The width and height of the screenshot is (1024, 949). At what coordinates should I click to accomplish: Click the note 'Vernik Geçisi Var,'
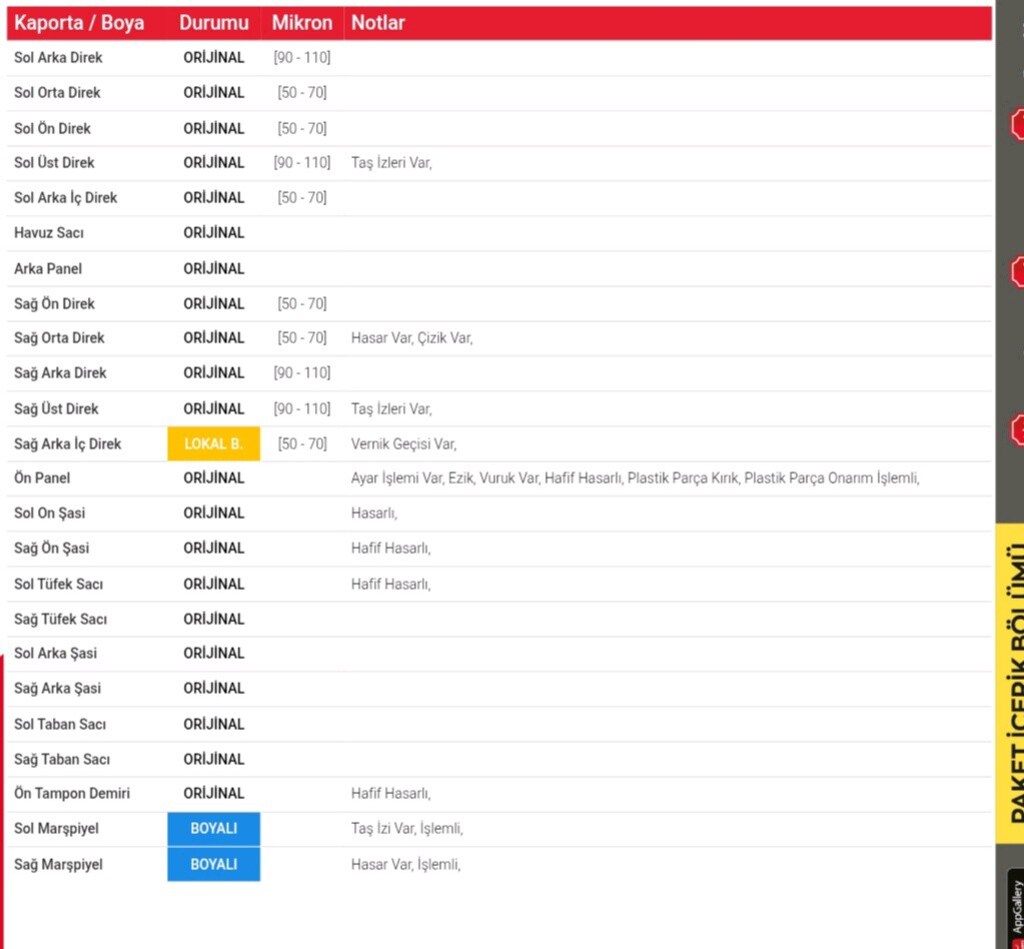(x=404, y=444)
